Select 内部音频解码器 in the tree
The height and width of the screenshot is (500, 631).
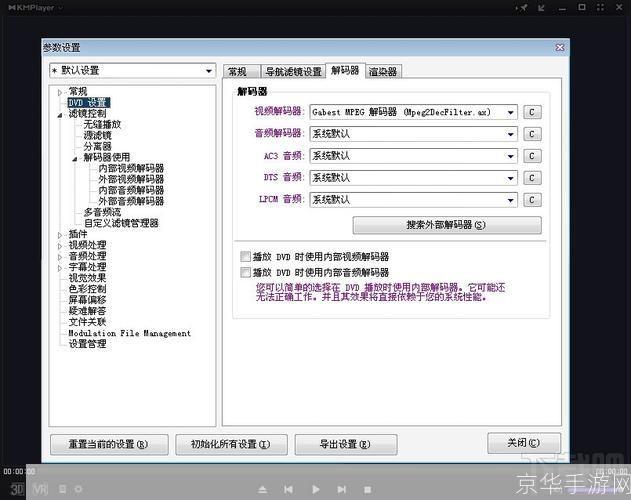tap(131, 190)
